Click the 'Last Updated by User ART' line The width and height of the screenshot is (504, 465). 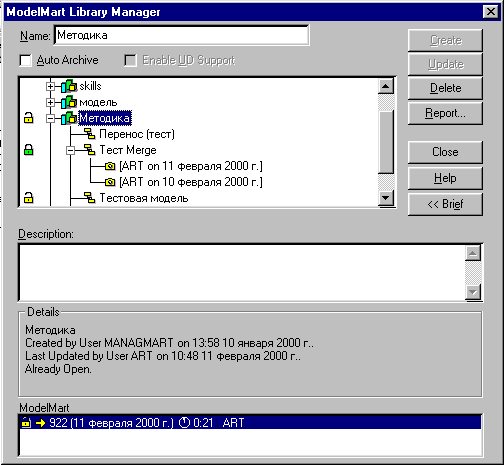(x=163, y=356)
